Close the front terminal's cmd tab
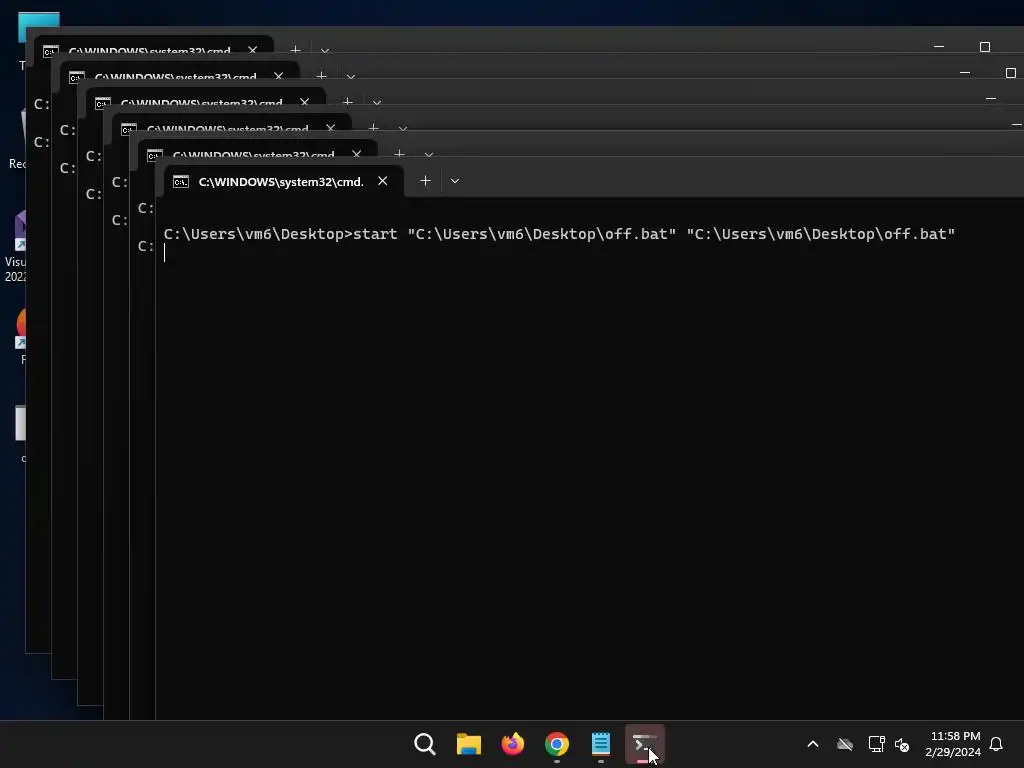Viewport: 1024px width, 768px height. coord(383,181)
